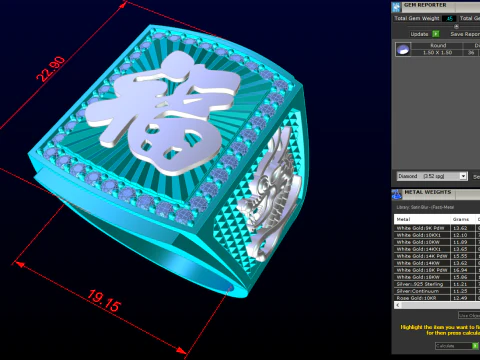Screen dimensions: 480x360
Task: Highlight the White Gold 14KW row
Action: 437,263
